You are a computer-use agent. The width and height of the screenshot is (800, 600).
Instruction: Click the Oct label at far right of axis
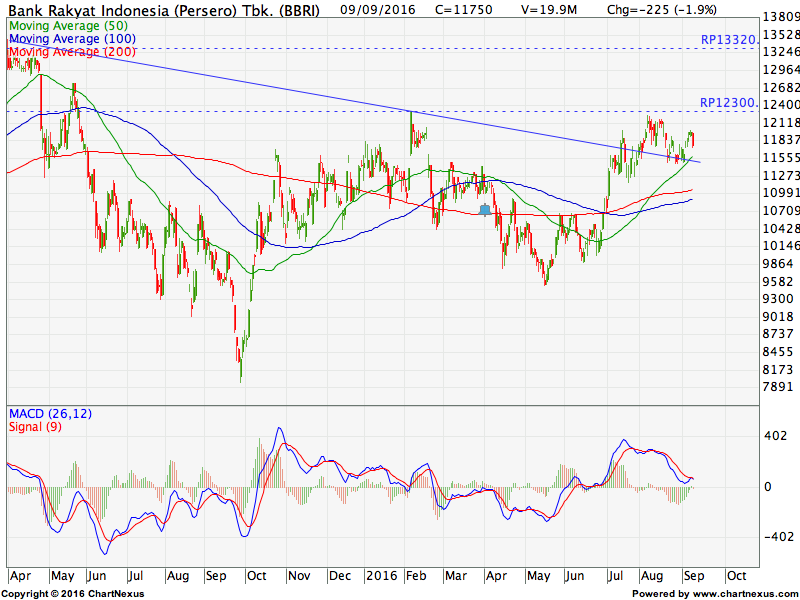coord(737,576)
